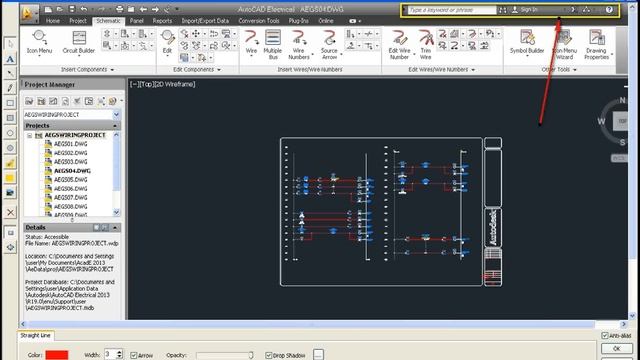Select the highlighter tool in left toolbar

click(x=10, y=163)
